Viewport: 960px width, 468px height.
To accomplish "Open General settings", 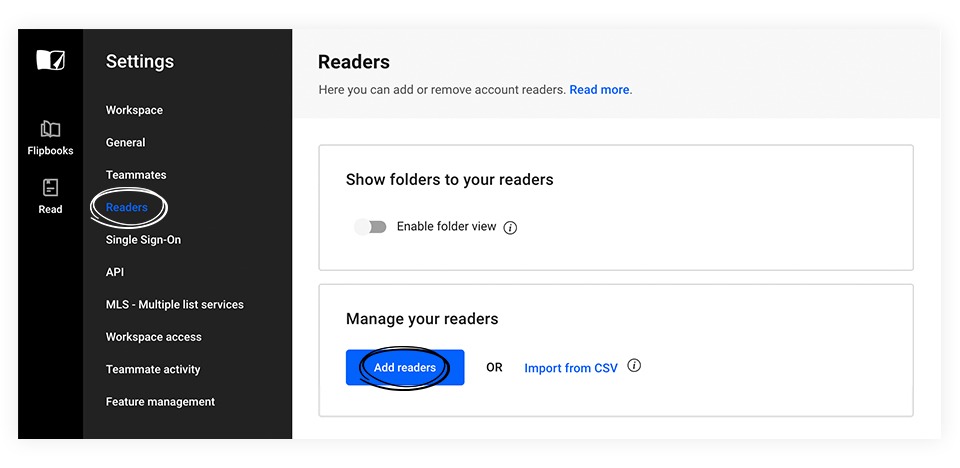I will 126,142.
